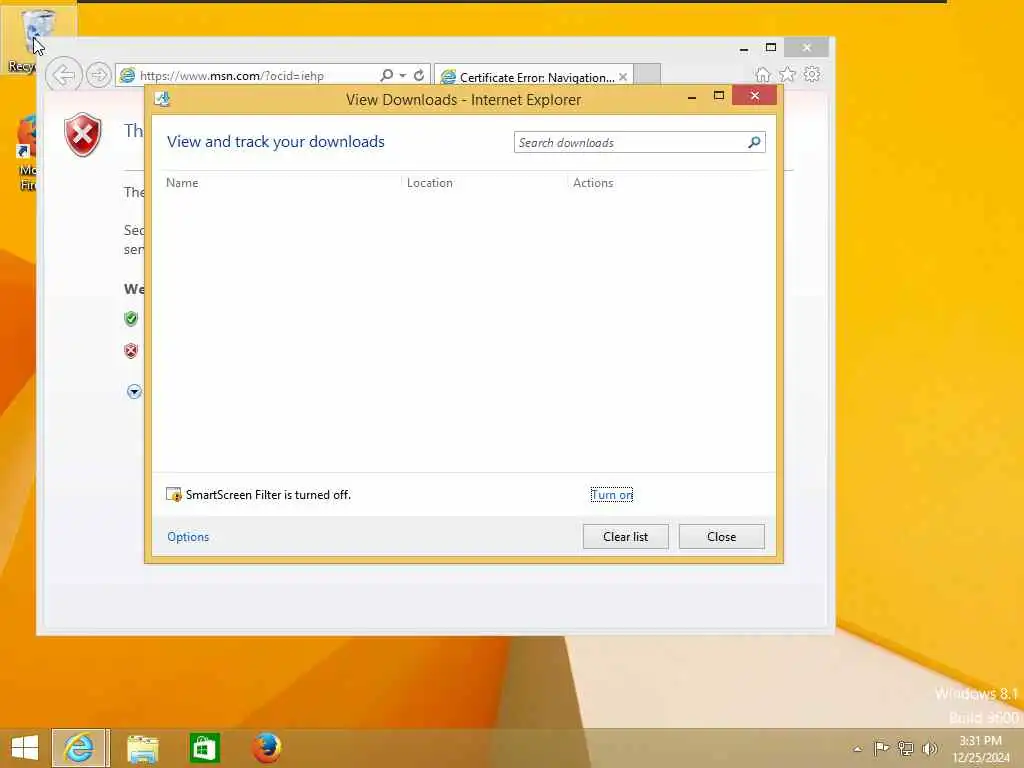Close the Certificate Error tab
Screen dimensions: 1024x768
tap(623, 77)
